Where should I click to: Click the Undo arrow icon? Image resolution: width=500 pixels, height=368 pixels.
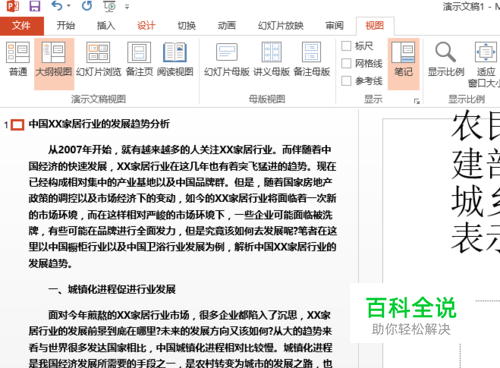pos(57,6)
